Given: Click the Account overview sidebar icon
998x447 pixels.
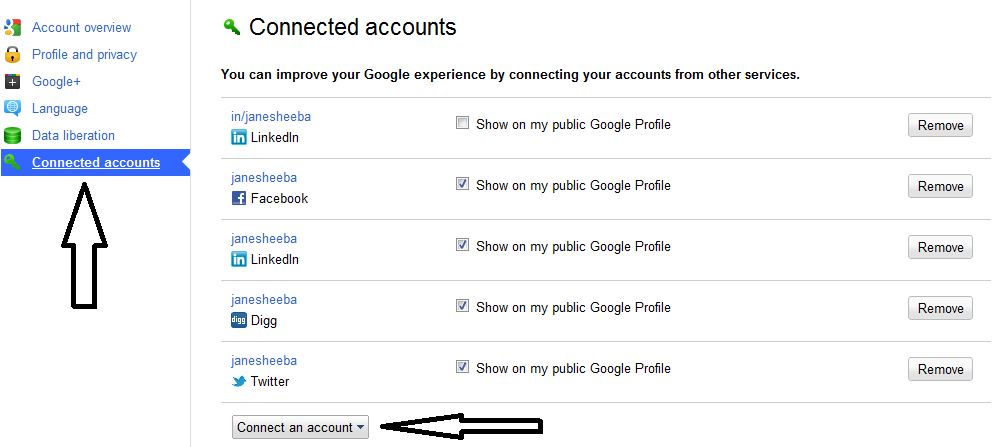Looking at the screenshot, I should pos(13,27).
